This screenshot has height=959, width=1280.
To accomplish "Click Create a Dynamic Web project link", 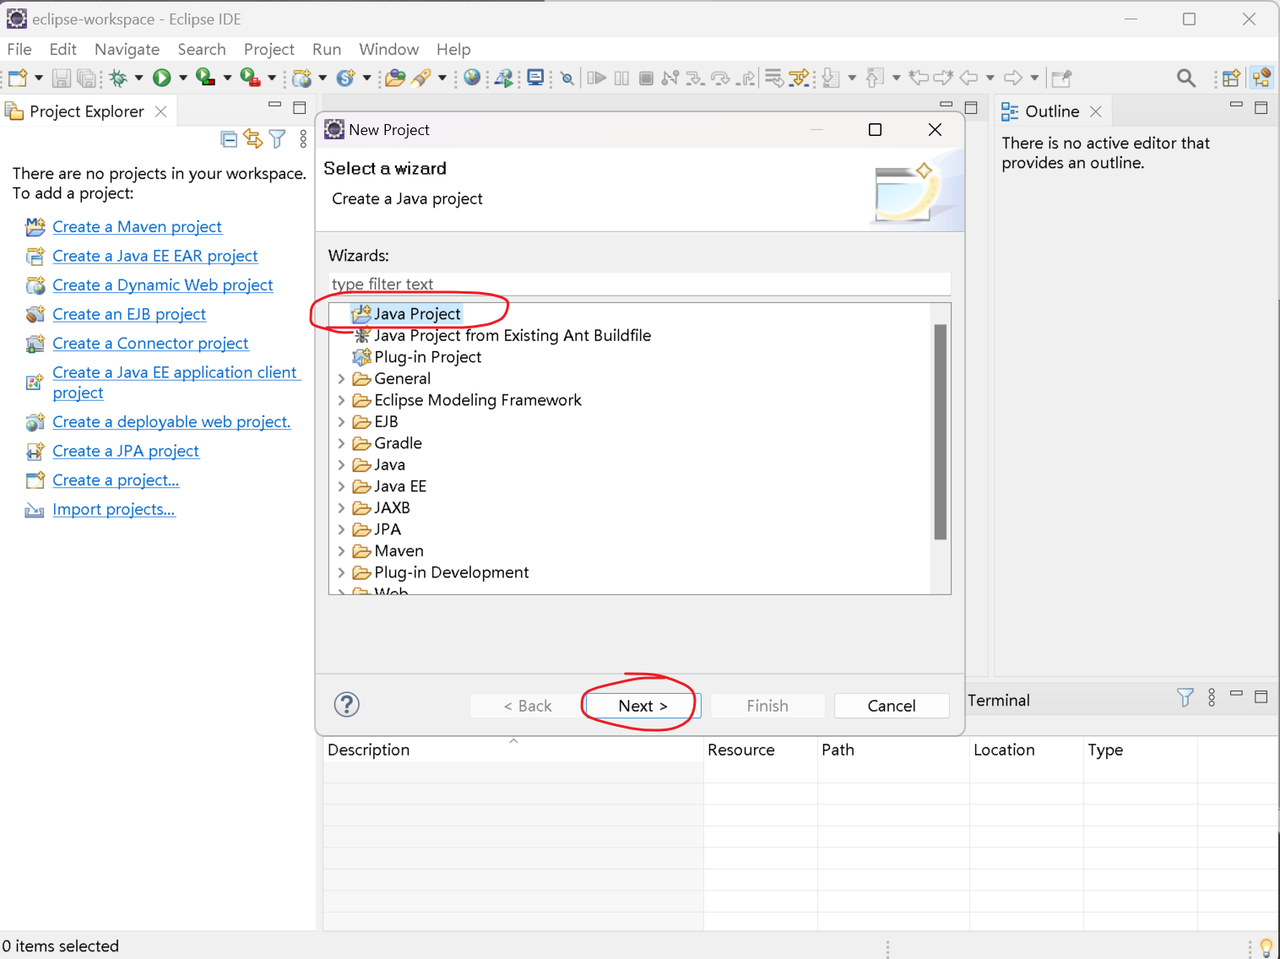I will 162,285.
